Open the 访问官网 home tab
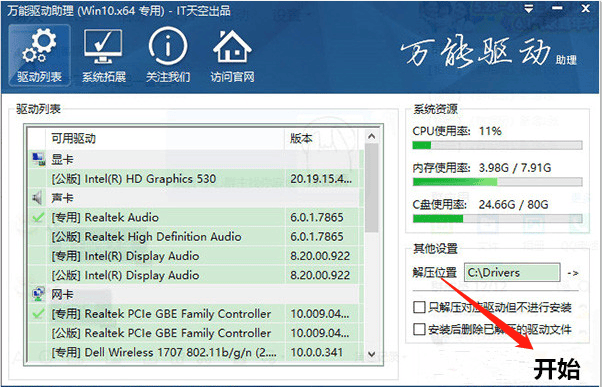The height and width of the screenshot is (387, 602). coord(232,55)
